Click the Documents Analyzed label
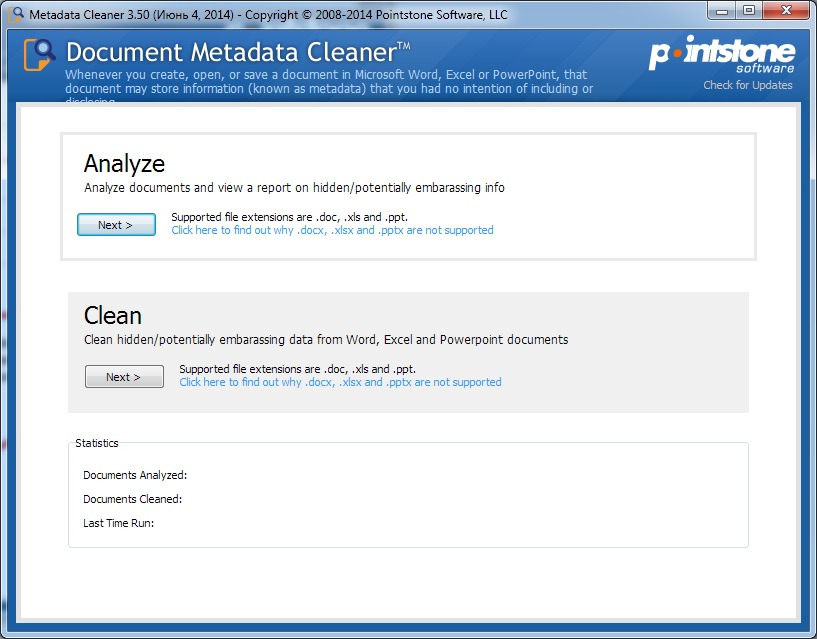817x639 pixels. 135,475
